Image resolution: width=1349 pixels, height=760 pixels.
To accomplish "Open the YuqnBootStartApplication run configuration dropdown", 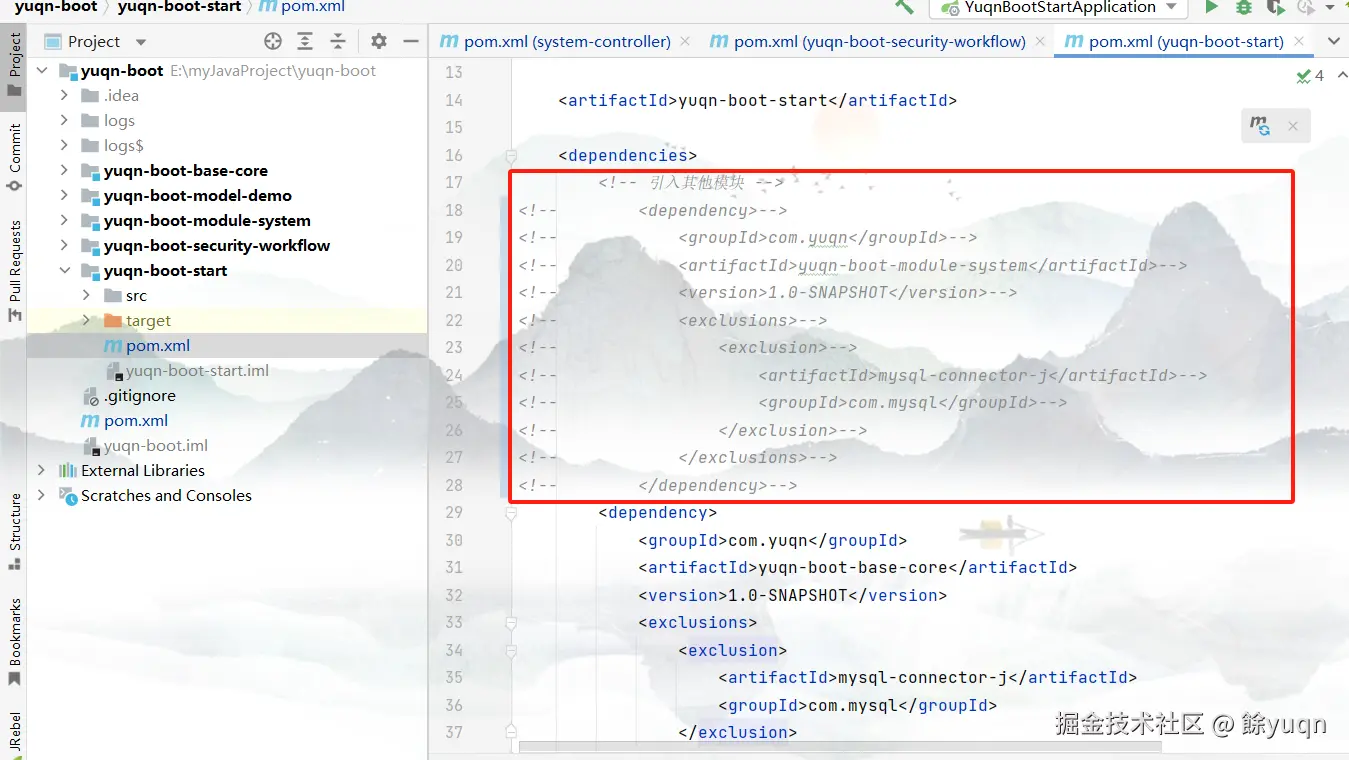I will pos(1059,7).
